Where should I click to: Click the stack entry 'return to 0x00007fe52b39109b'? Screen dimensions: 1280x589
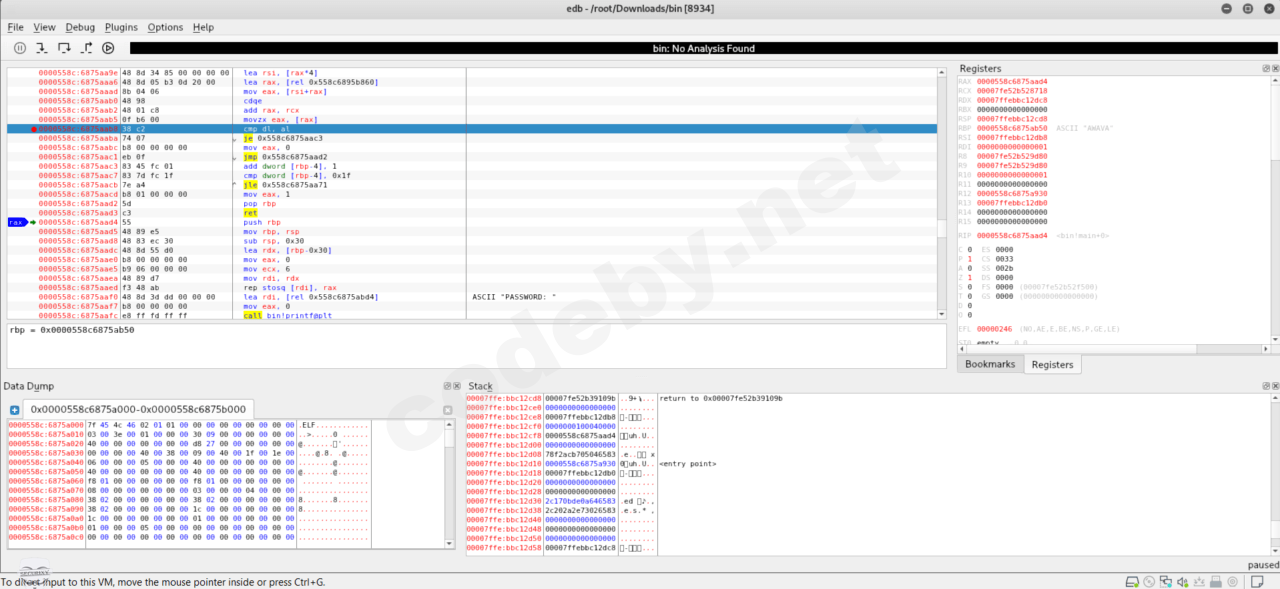click(720, 398)
